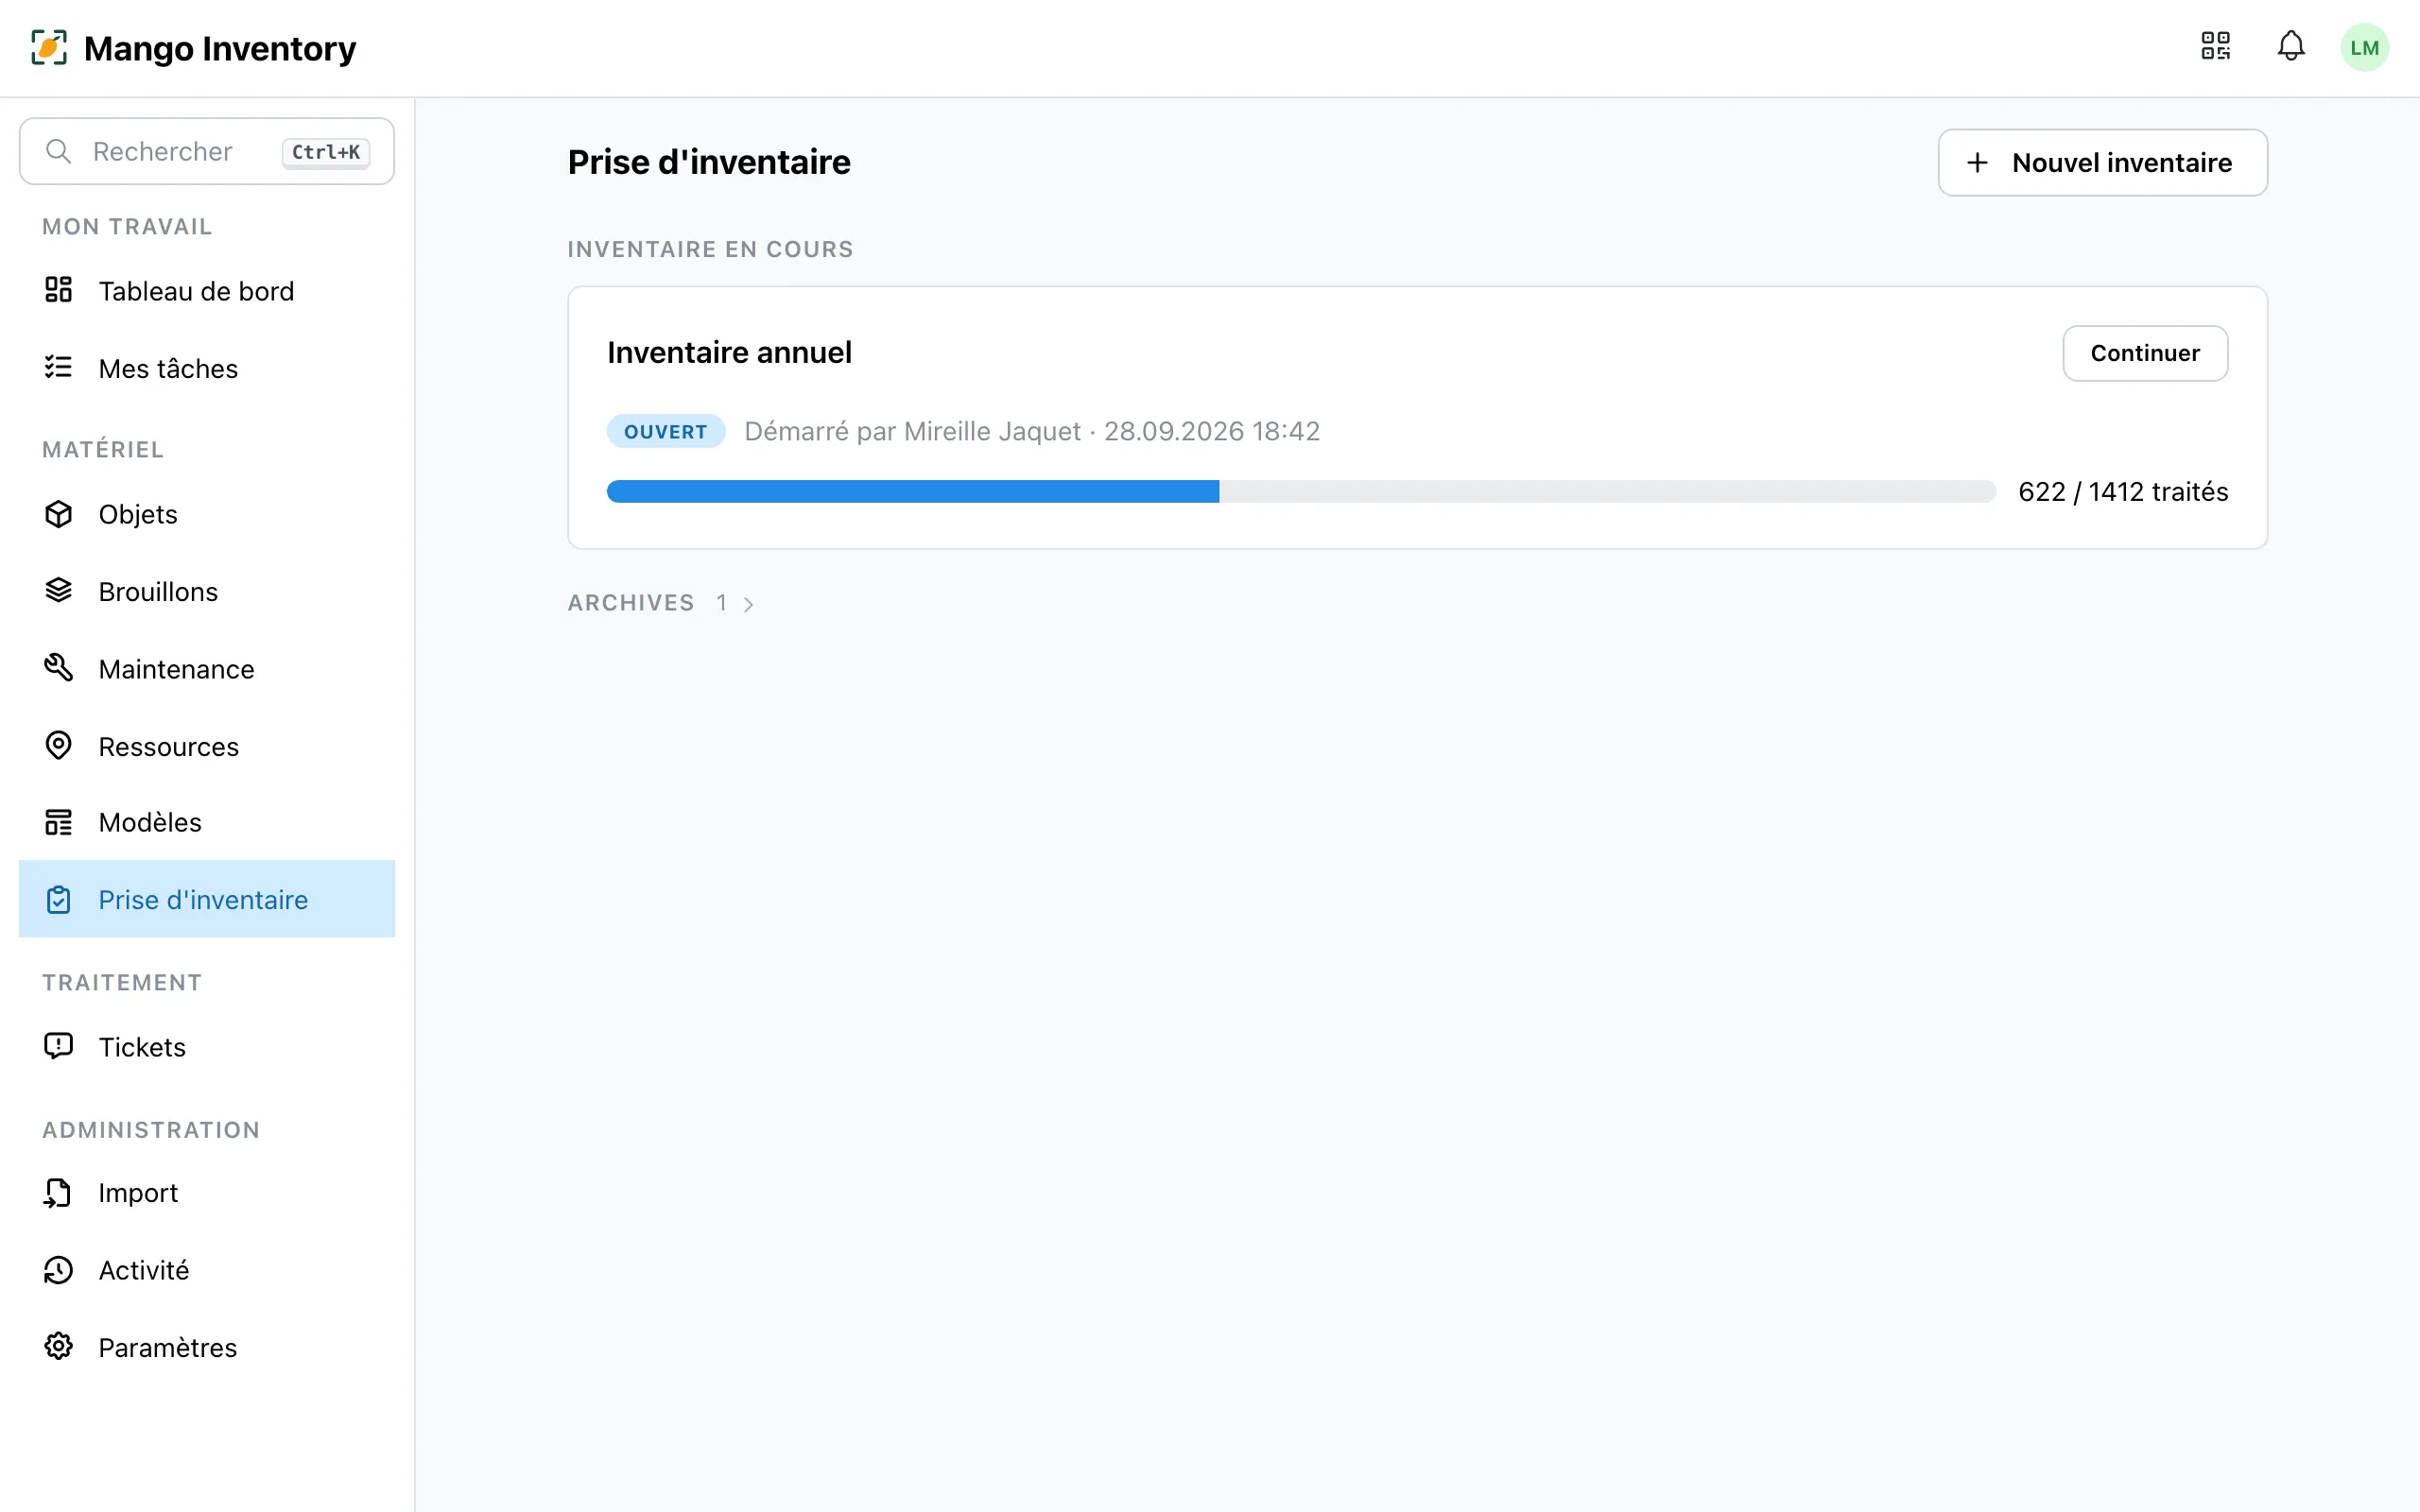The width and height of the screenshot is (2420, 1512).
Task: Click the Nouvel inventaire button
Action: click(x=2102, y=162)
